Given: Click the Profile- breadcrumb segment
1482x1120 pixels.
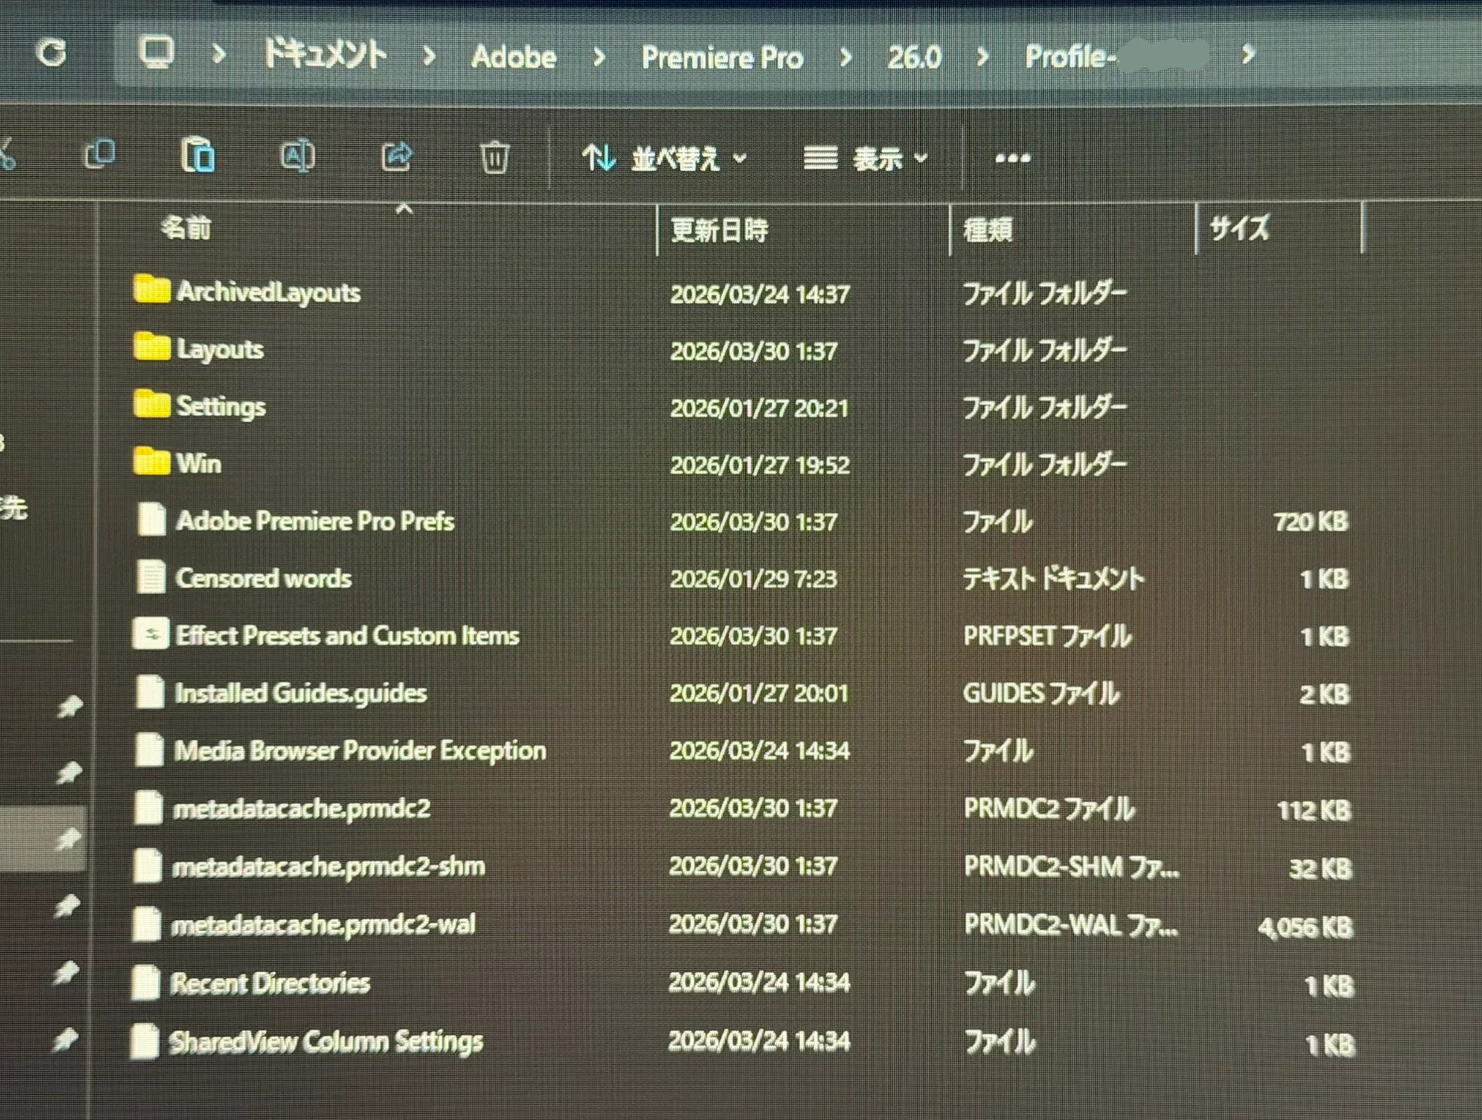Looking at the screenshot, I should pos(1116,56).
